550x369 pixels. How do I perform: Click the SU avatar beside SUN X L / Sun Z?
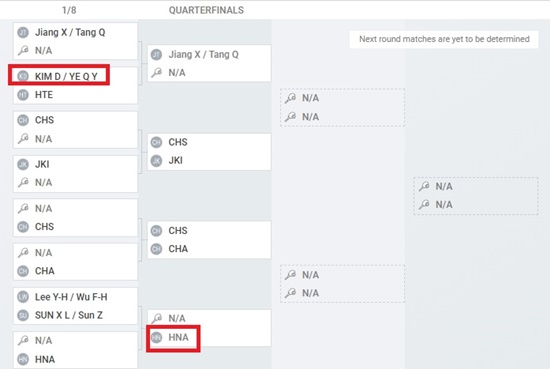(23, 315)
